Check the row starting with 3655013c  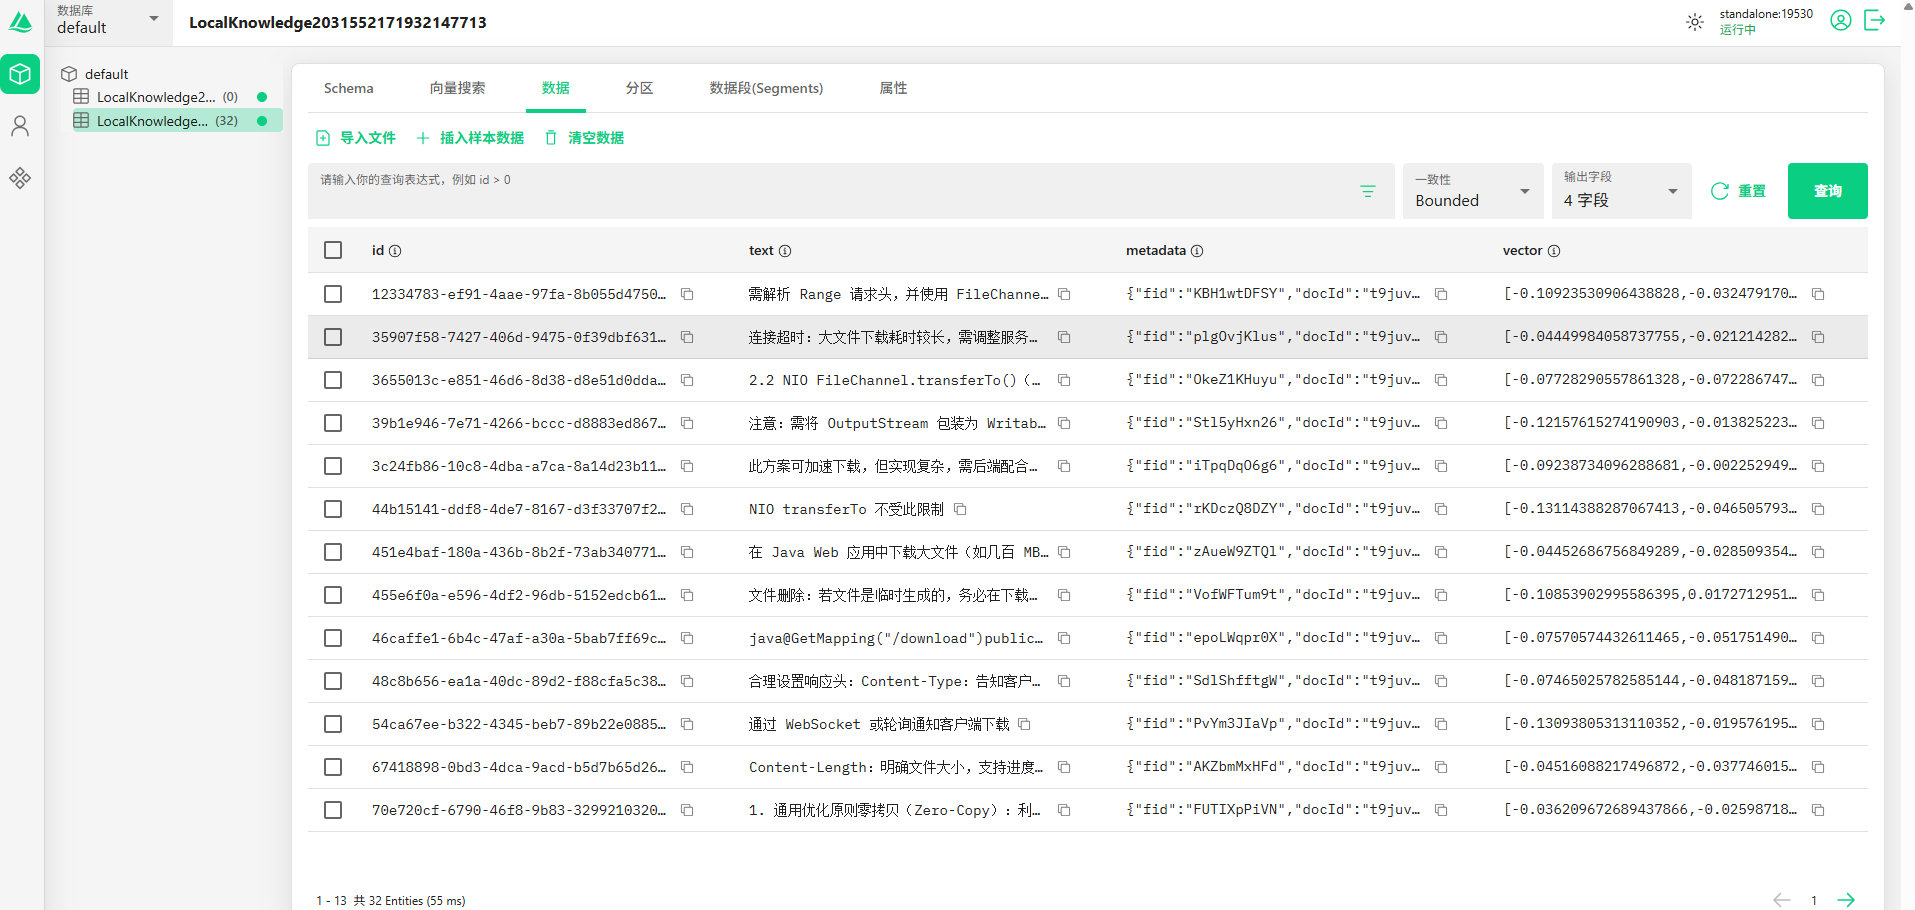pyautogui.click(x=333, y=380)
